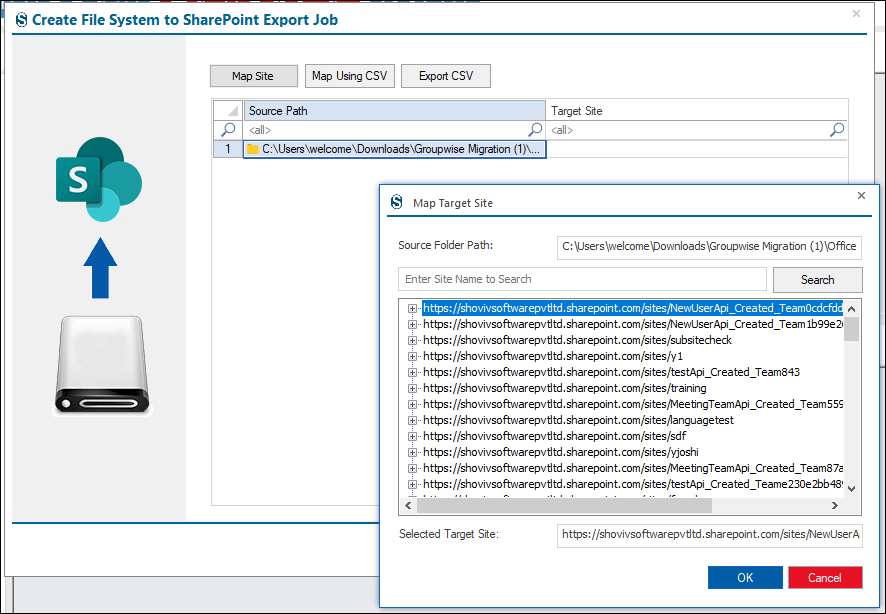This screenshot has height=614, width=886.
Task: Click search icon right of Source Path filter
Action: click(535, 130)
